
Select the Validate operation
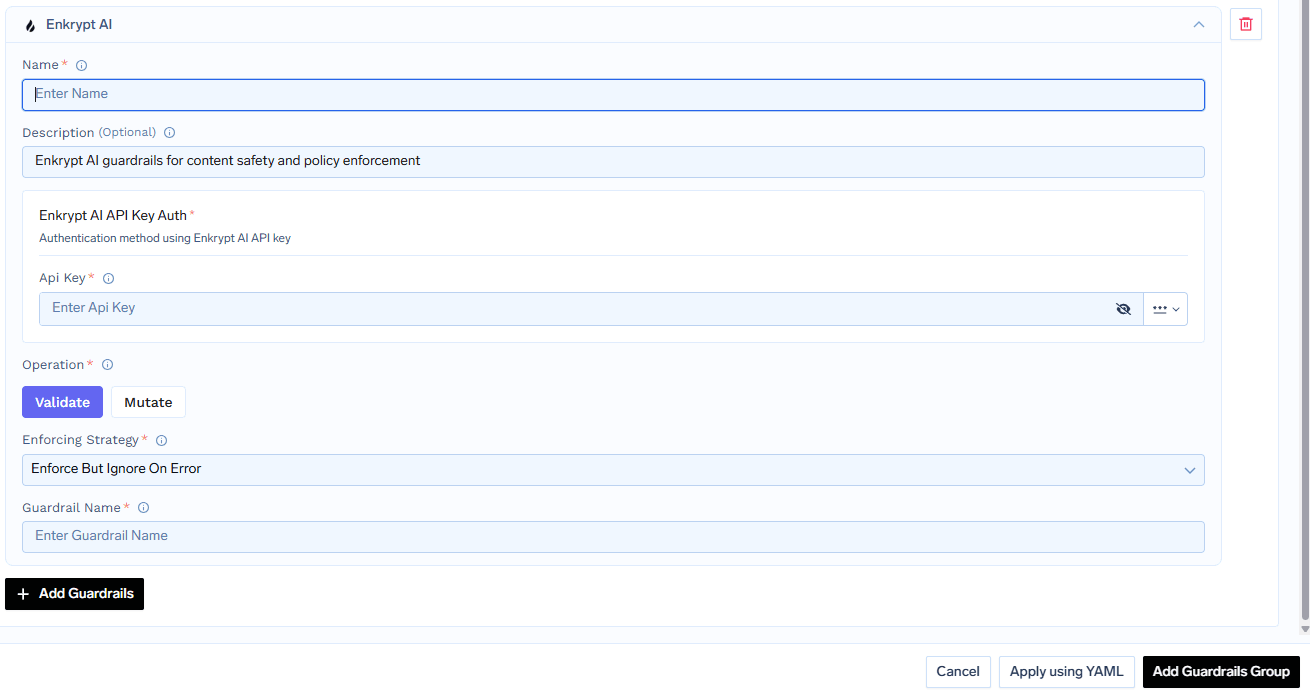coord(62,402)
